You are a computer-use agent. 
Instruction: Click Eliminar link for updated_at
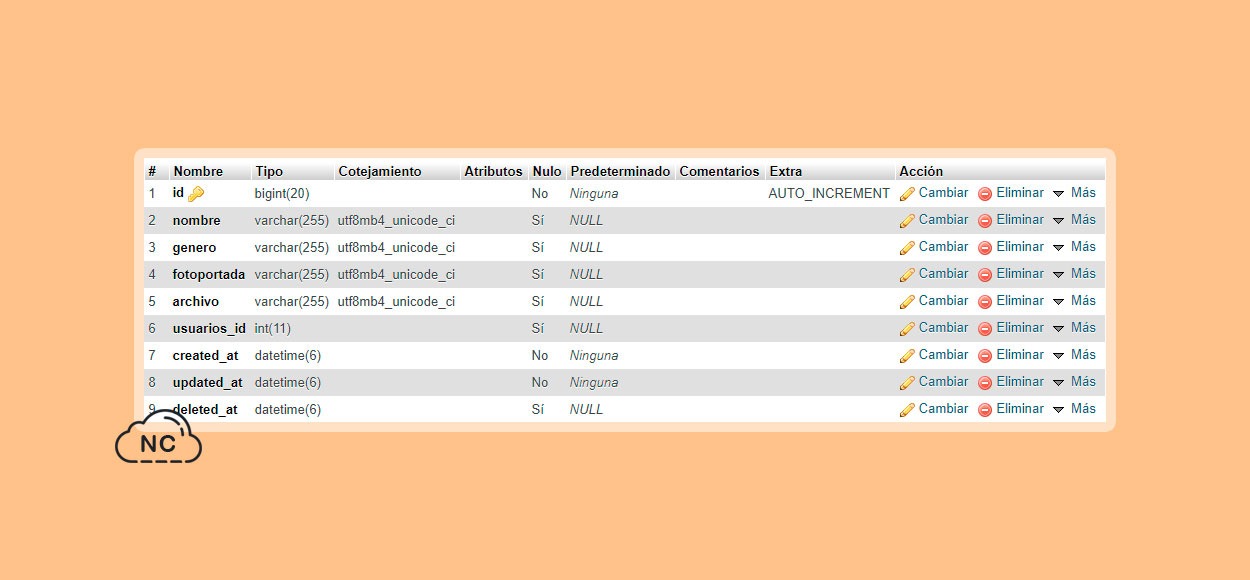[x=1020, y=382]
